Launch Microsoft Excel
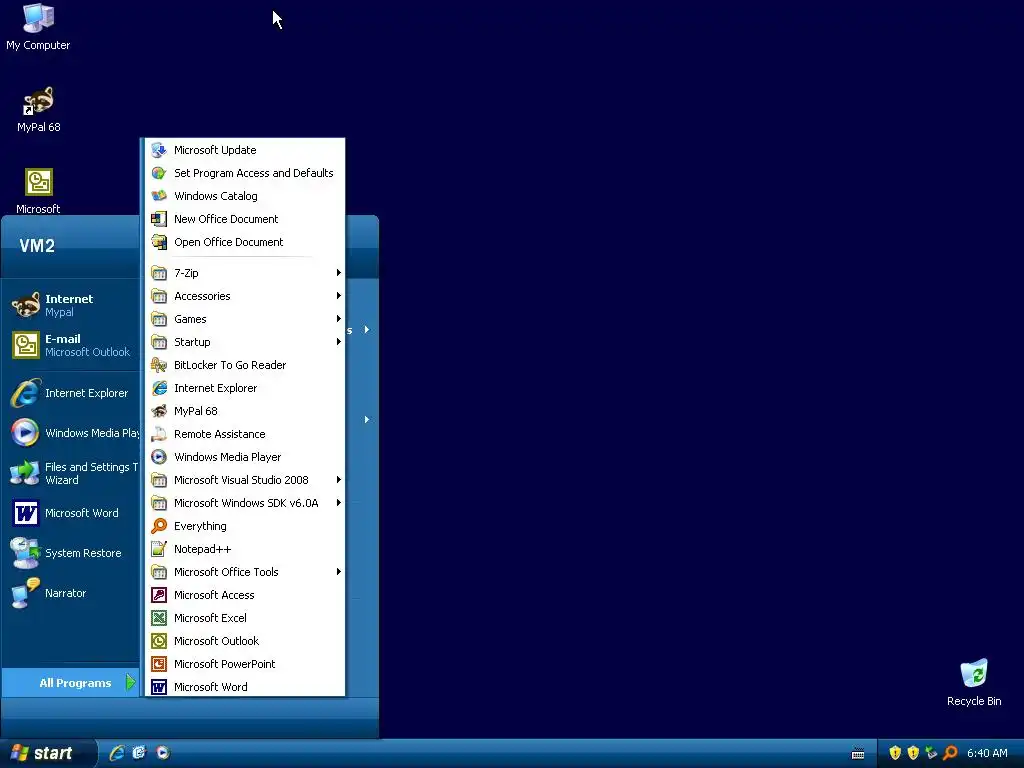The width and height of the screenshot is (1024, 768). [244, 618]
